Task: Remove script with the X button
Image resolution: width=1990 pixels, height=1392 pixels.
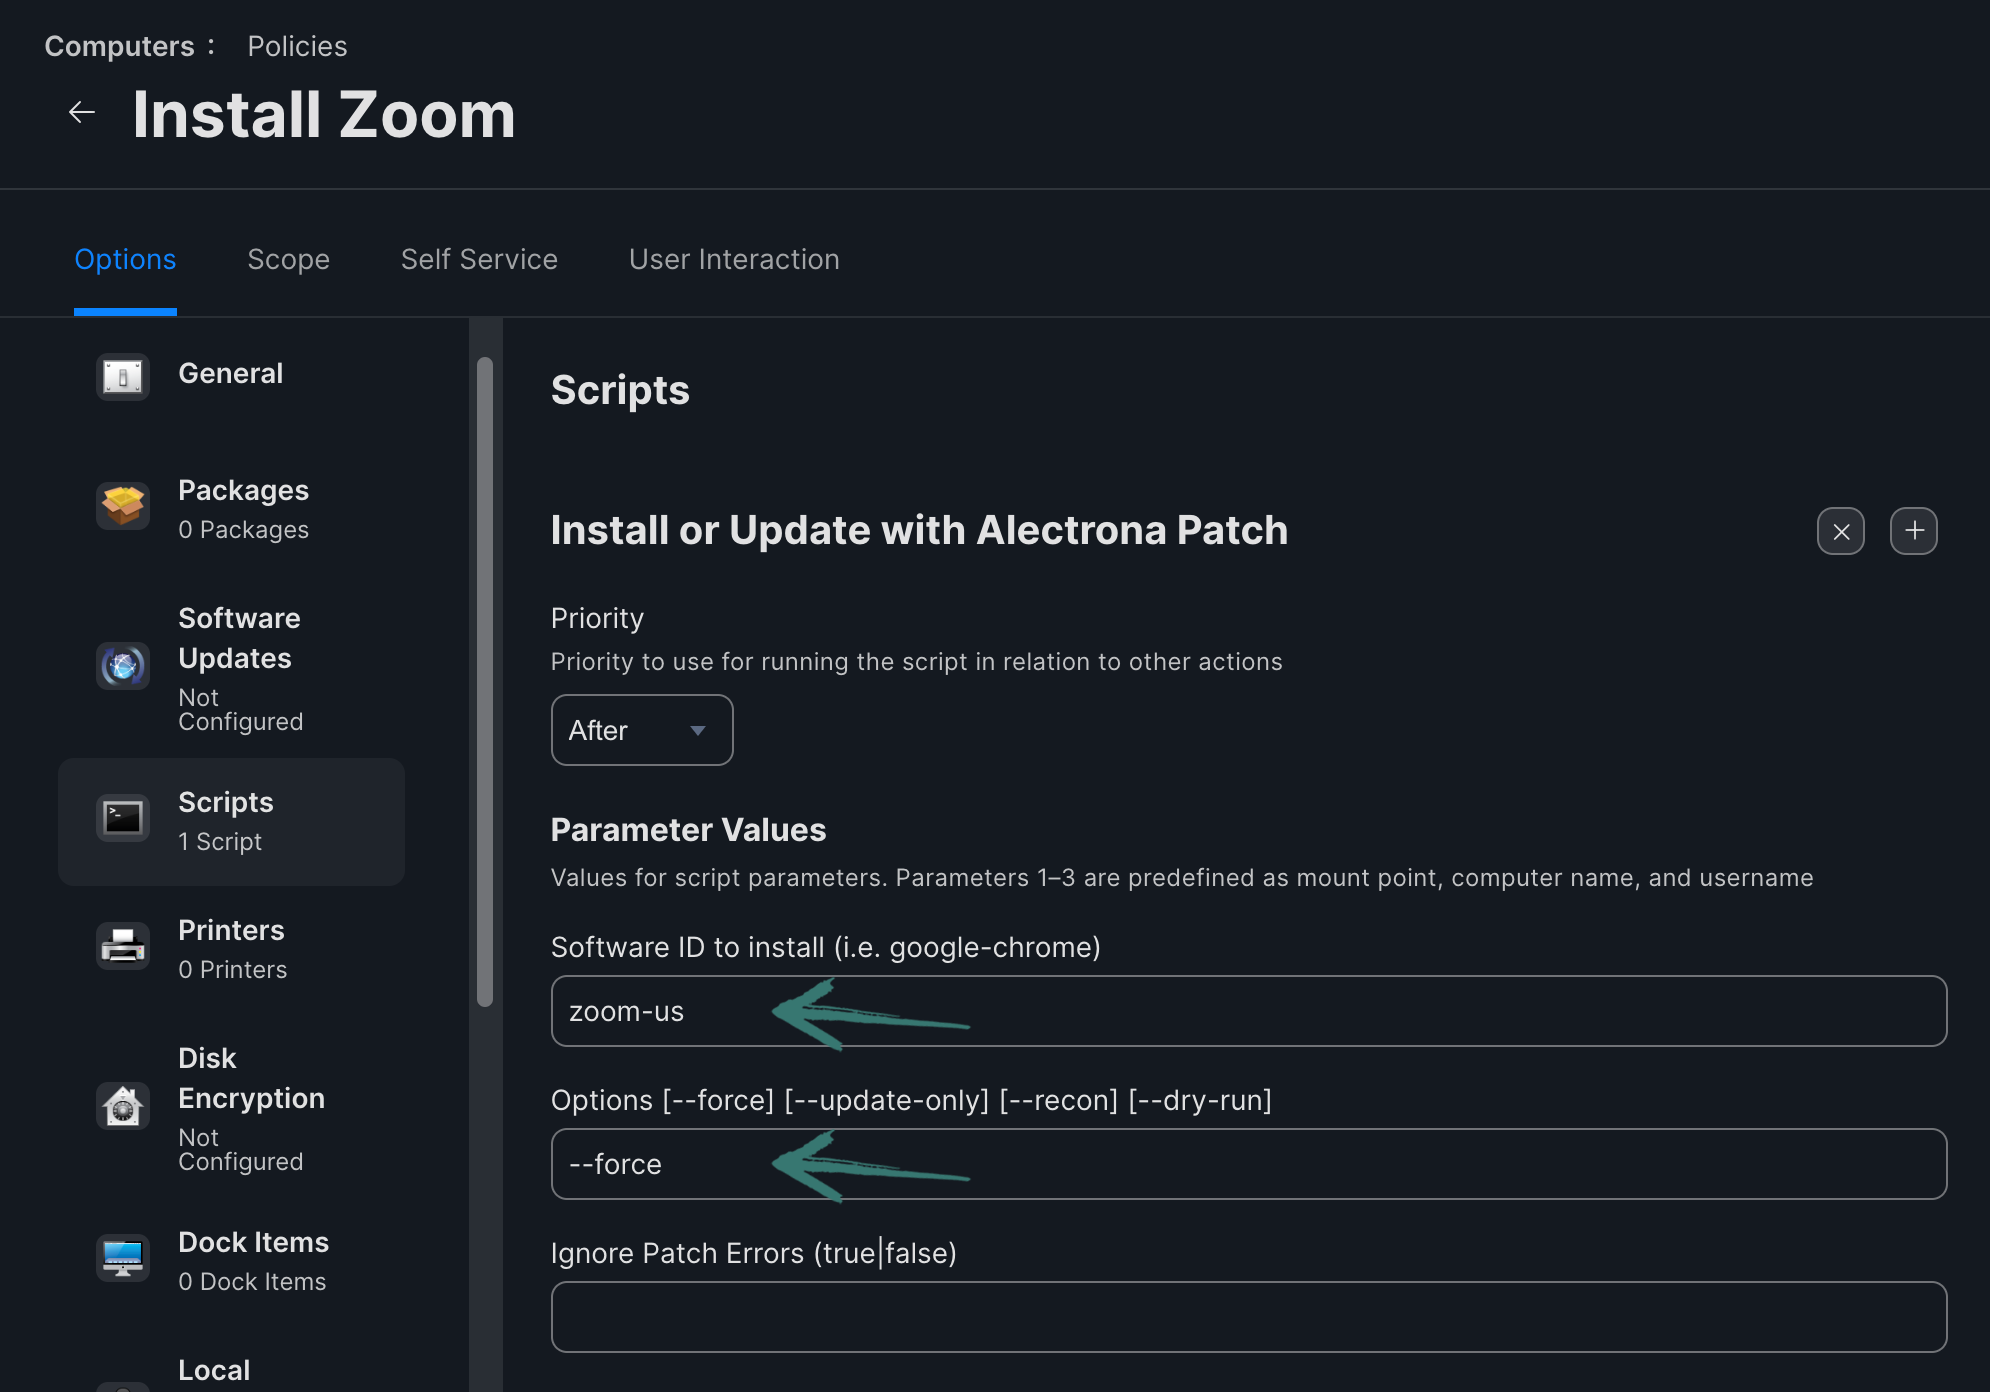Action: point(1840,531)
